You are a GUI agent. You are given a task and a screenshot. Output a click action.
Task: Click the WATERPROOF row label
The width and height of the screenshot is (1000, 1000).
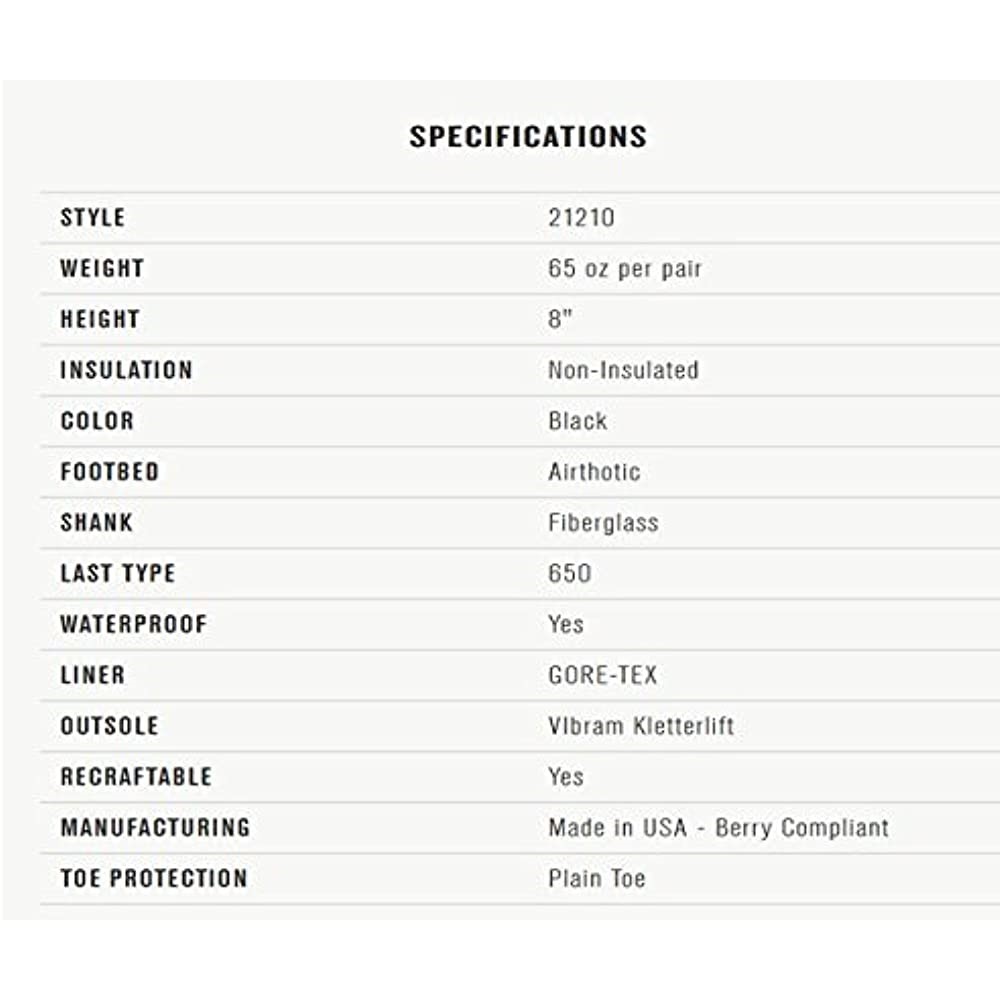(x=133, y=625)
